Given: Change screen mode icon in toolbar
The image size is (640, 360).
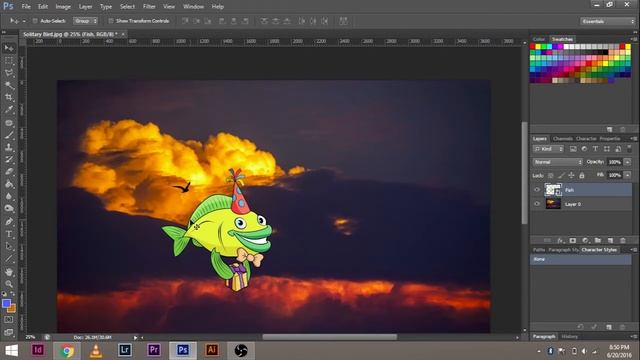Looking at the screenshot, I should [9, 332].
